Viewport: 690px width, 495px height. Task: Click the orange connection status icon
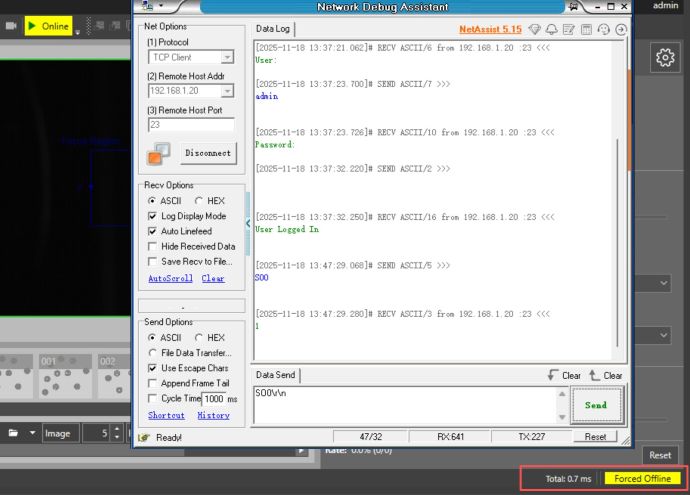158,154
